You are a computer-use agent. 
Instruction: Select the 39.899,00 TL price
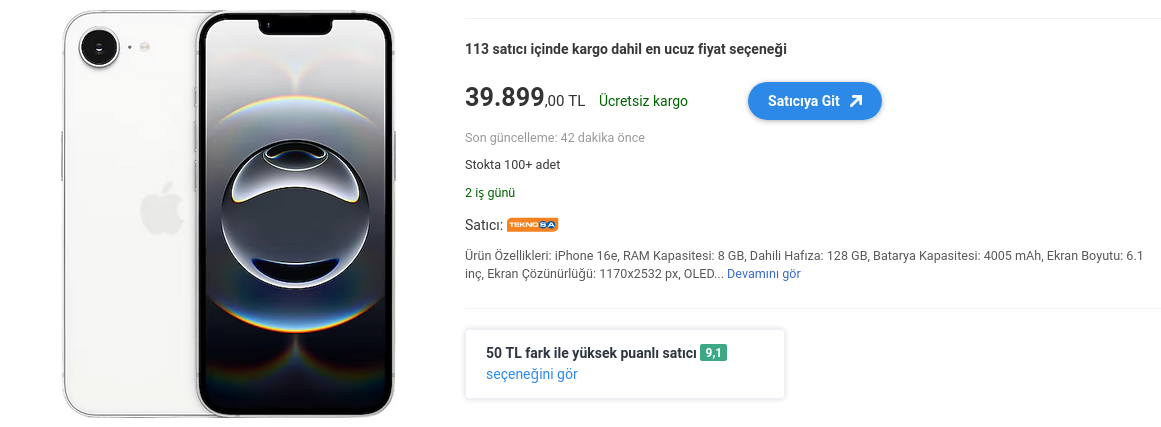click(x=525, y=98)
